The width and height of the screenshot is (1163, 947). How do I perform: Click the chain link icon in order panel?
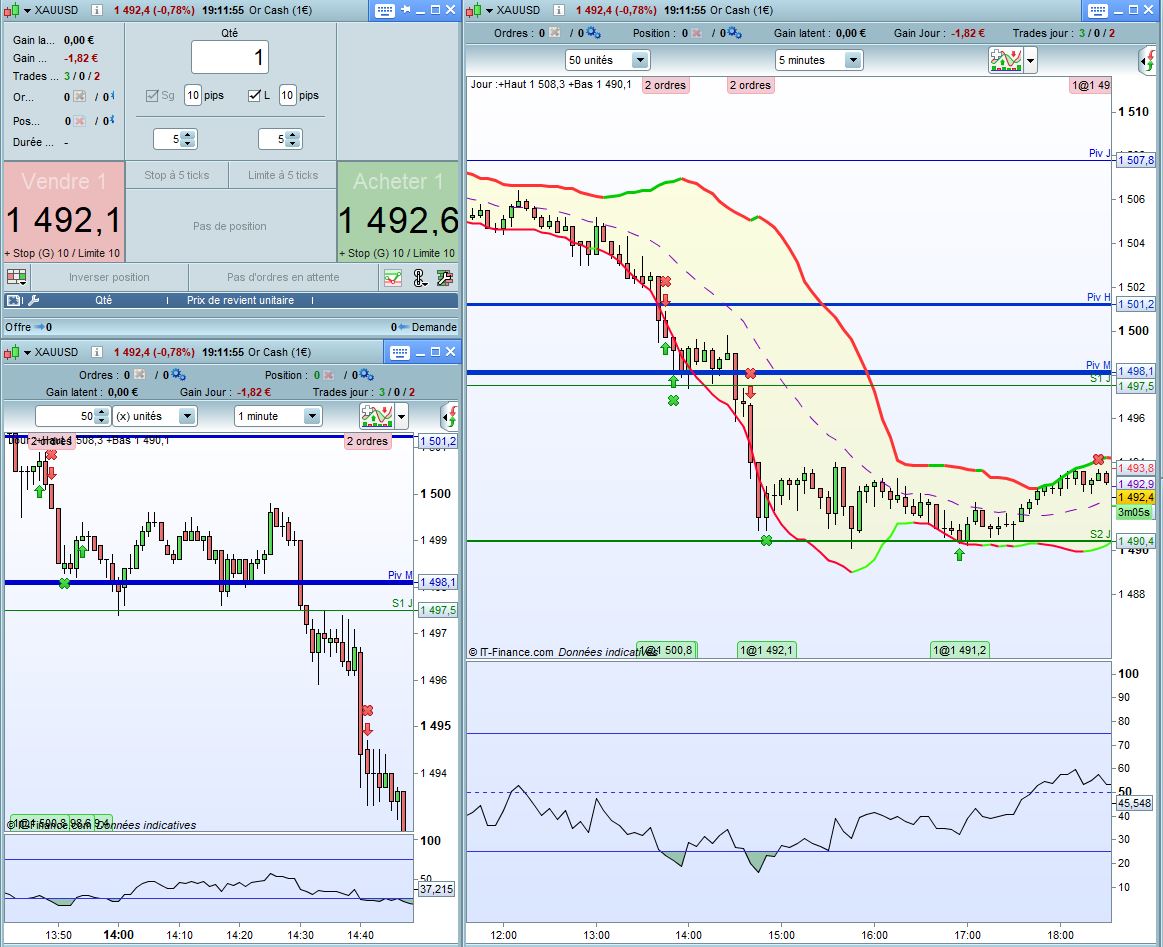tap(419, 278)
